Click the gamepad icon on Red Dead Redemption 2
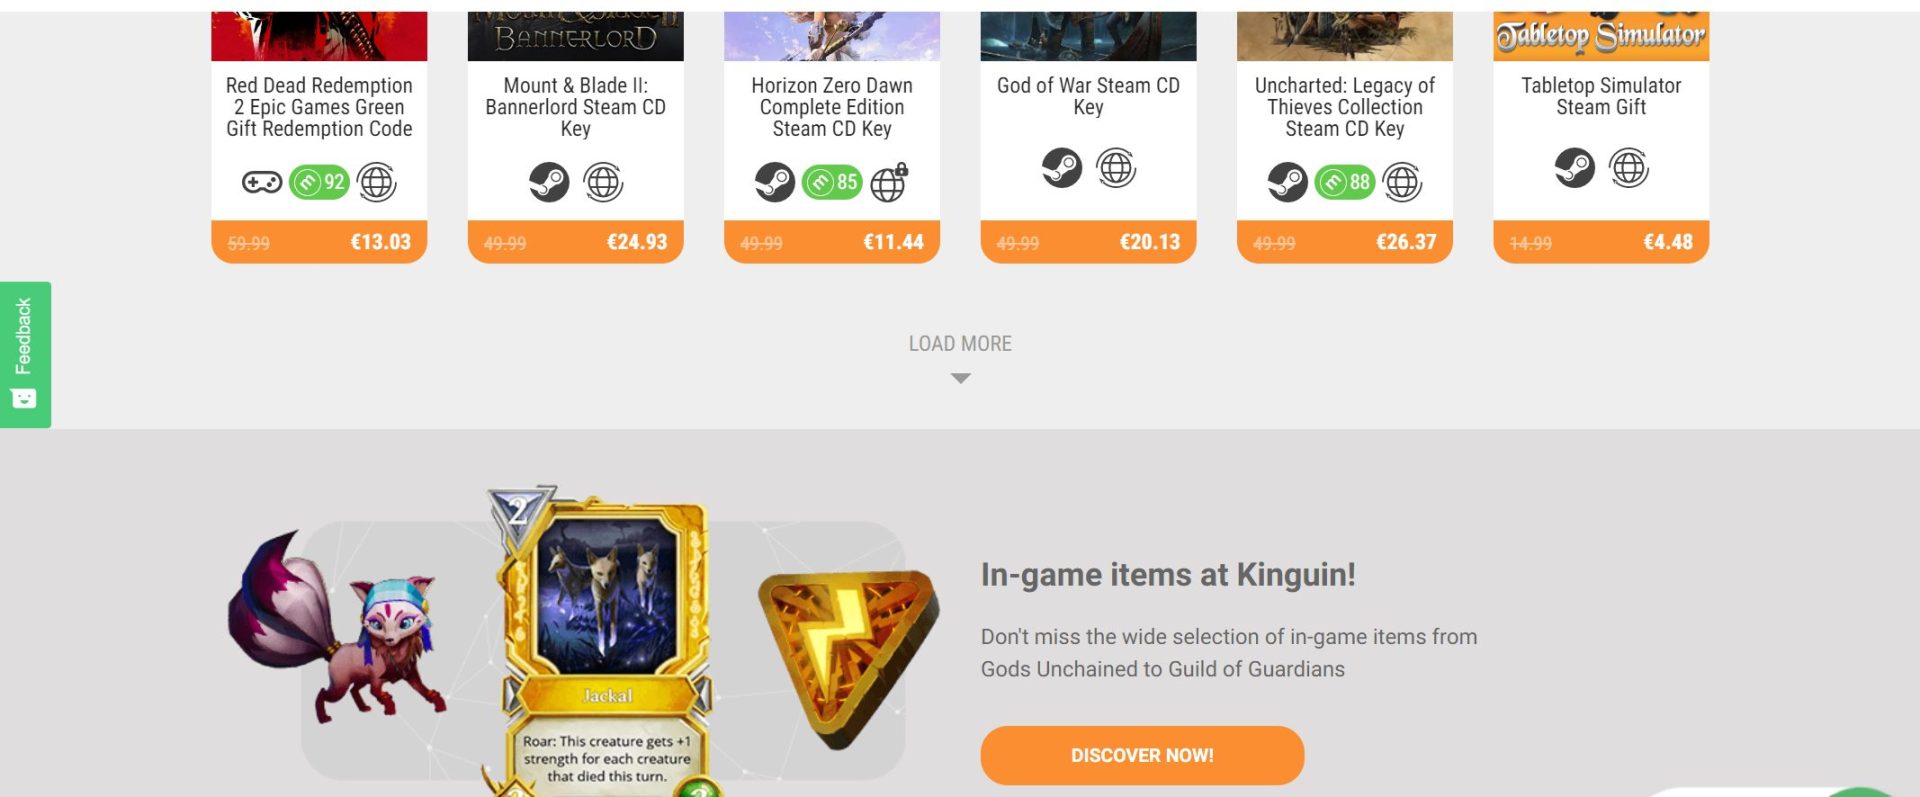Image resolution: width=1920 pixels, height=797 pixels. pos(262,182)
